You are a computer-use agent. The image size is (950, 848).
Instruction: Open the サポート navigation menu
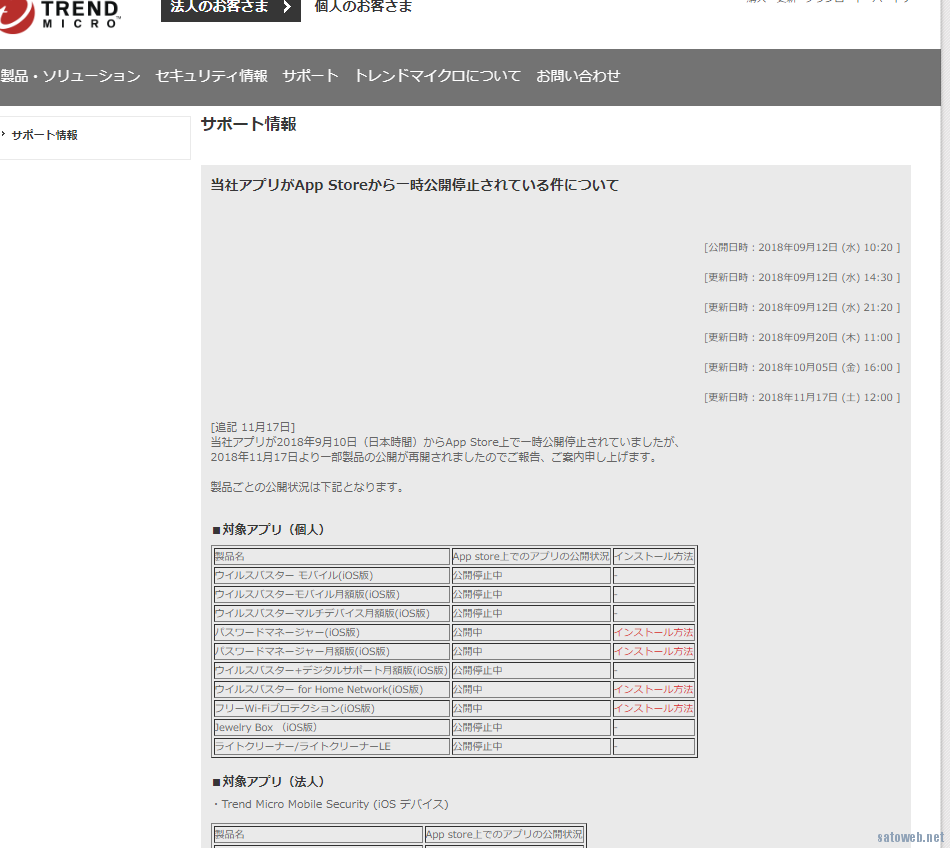(x=310, y=76)
